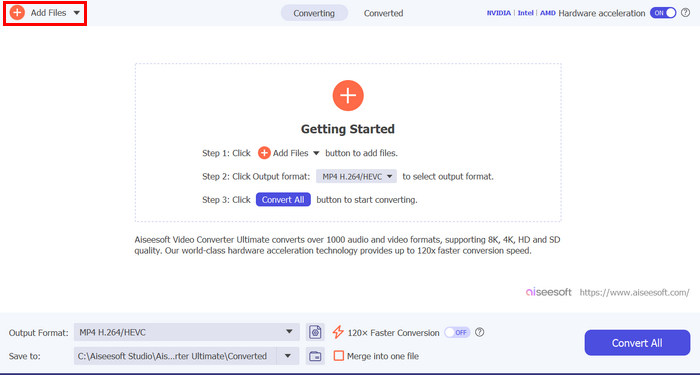The height and width of the screenshot is (375, 700).
Task: Open the aiseesoft.com website link
Action: pyautogui.click(x=634, y=293)
